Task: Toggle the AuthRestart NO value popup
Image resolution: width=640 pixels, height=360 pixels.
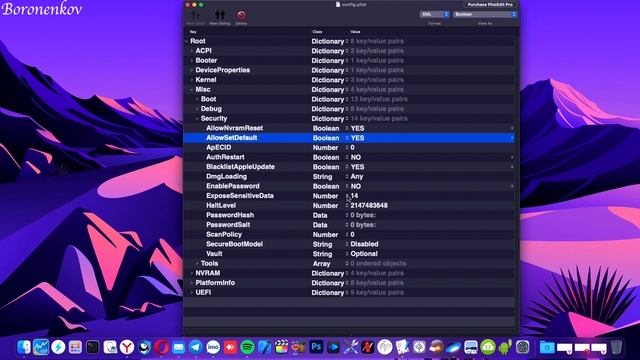Action: 512,157
